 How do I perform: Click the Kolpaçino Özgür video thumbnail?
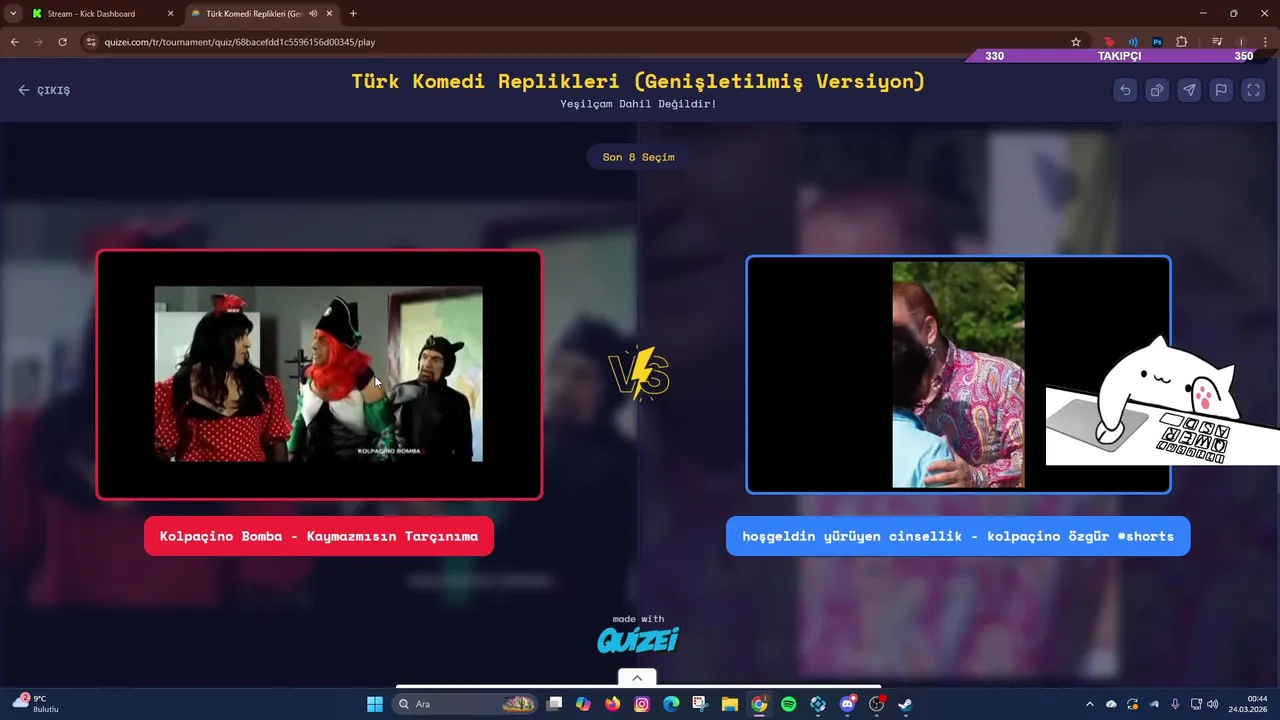pyautogui.click(x=958, y=375)
